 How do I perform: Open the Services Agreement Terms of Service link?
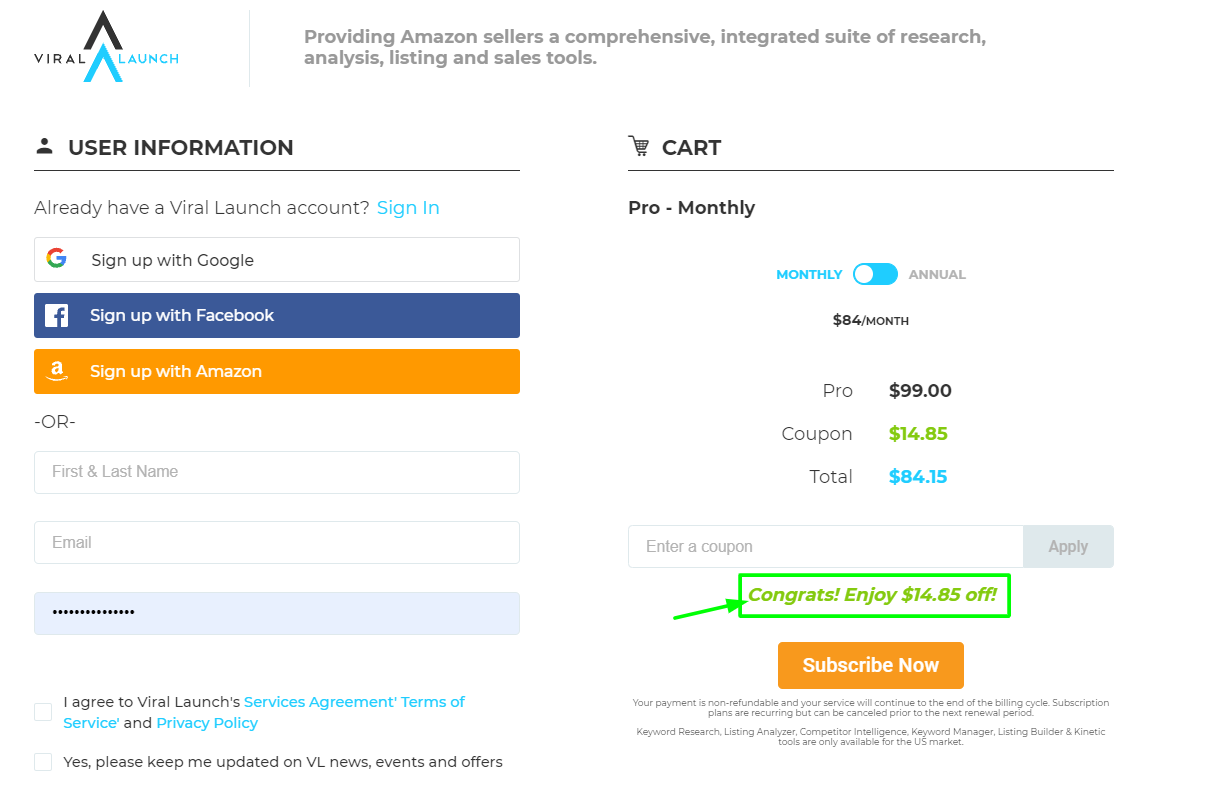click(x=354, y=701)
